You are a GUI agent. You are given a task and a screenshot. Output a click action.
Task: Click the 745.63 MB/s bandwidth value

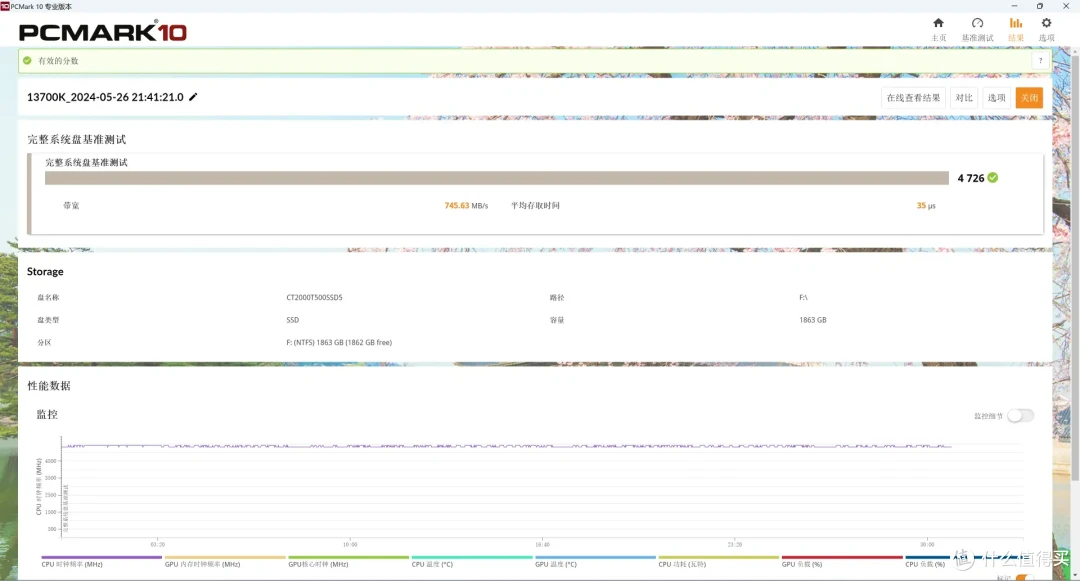[466, 206]
